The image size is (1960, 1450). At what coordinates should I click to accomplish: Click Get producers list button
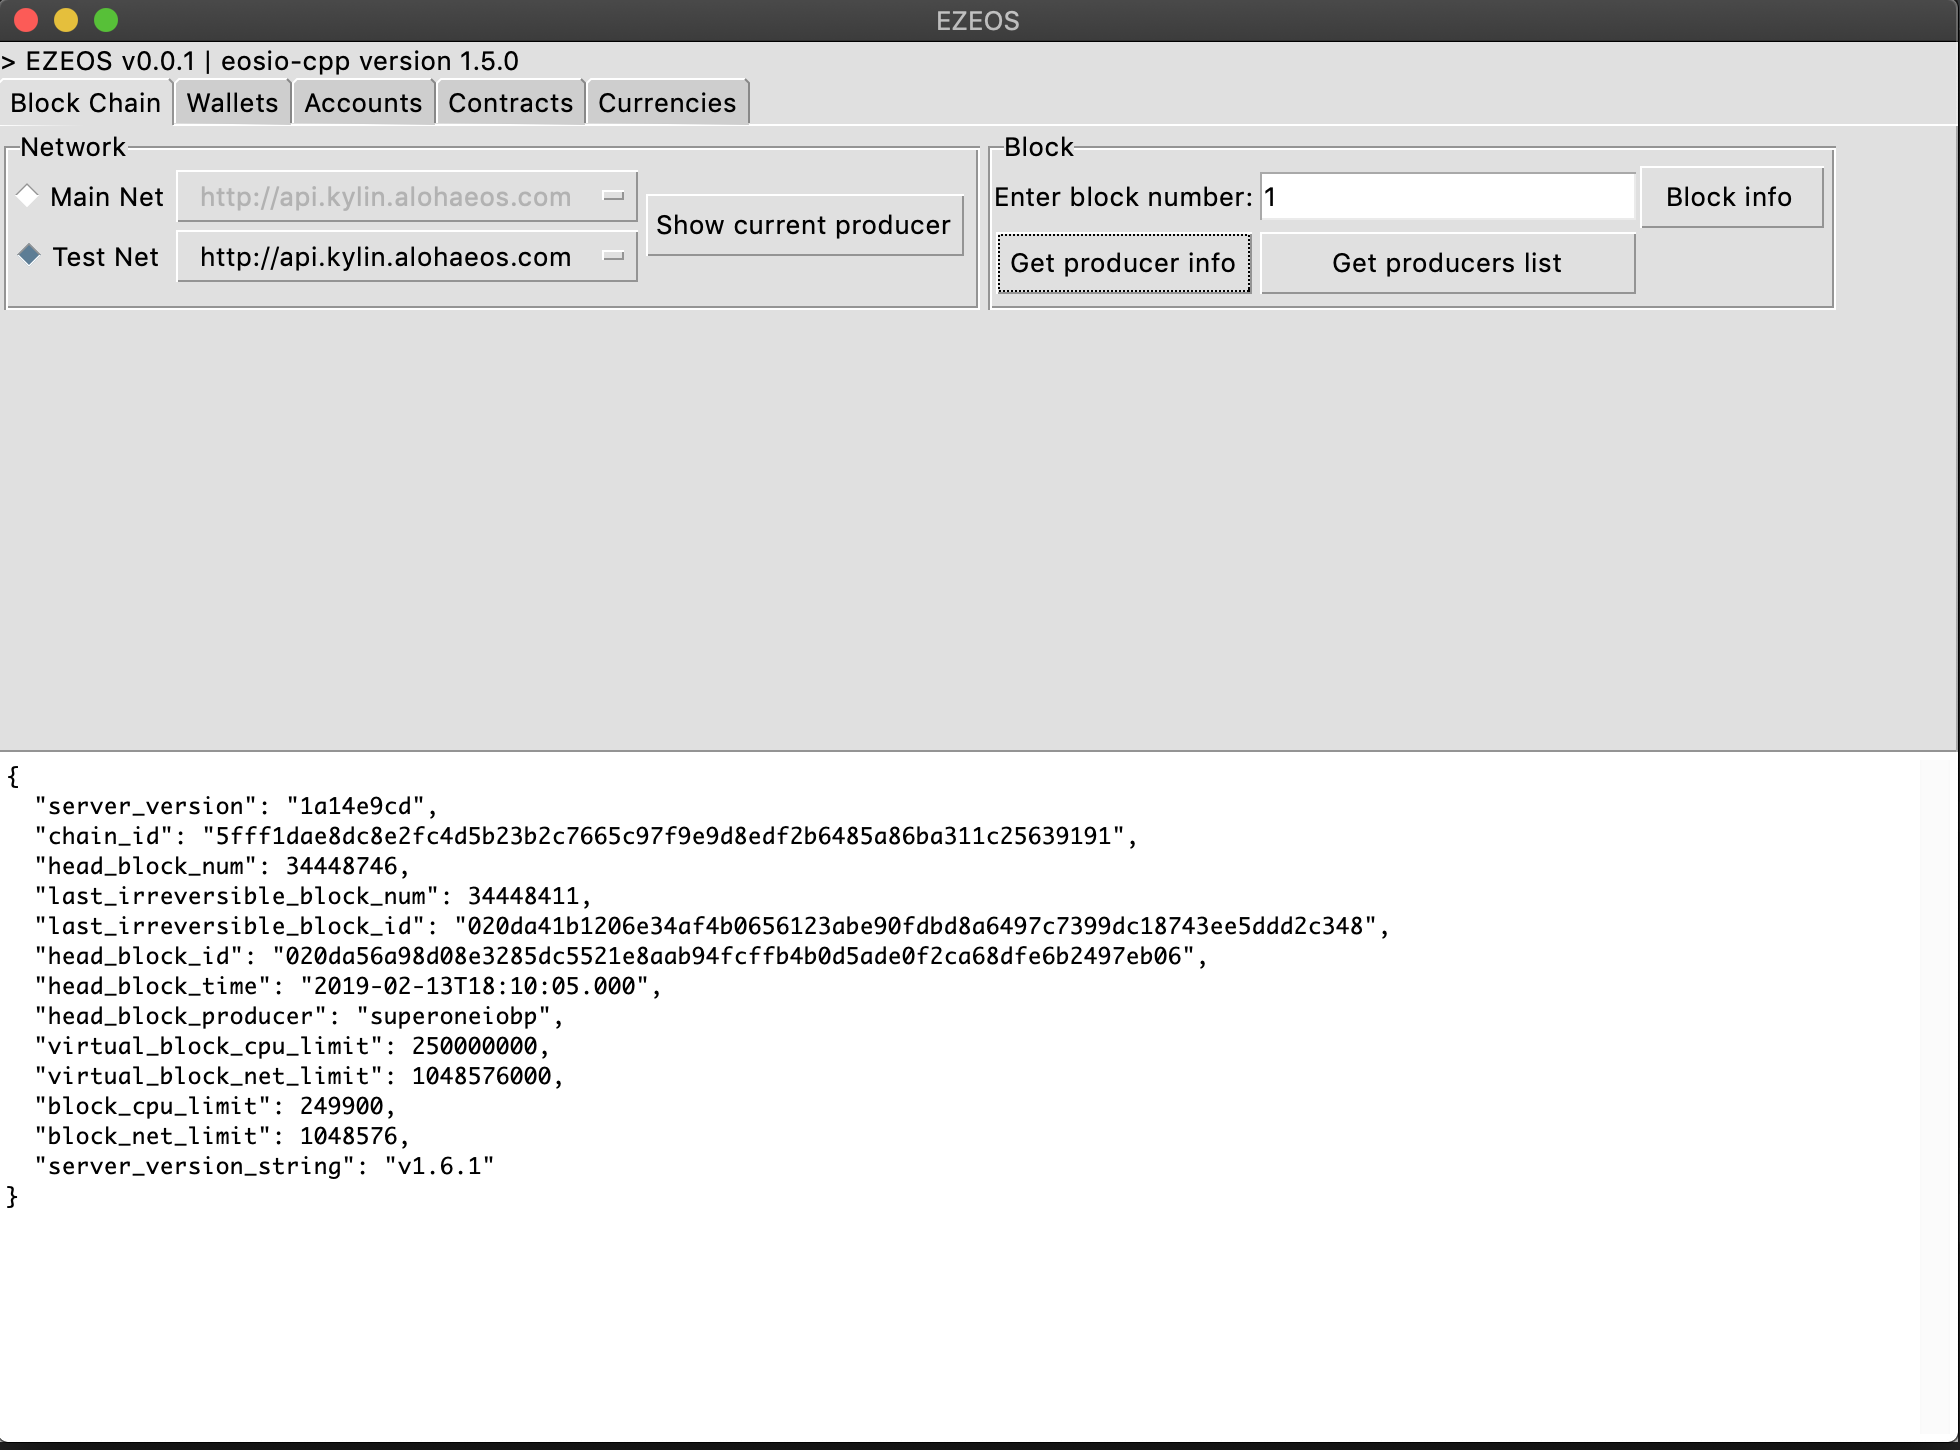1446,263
